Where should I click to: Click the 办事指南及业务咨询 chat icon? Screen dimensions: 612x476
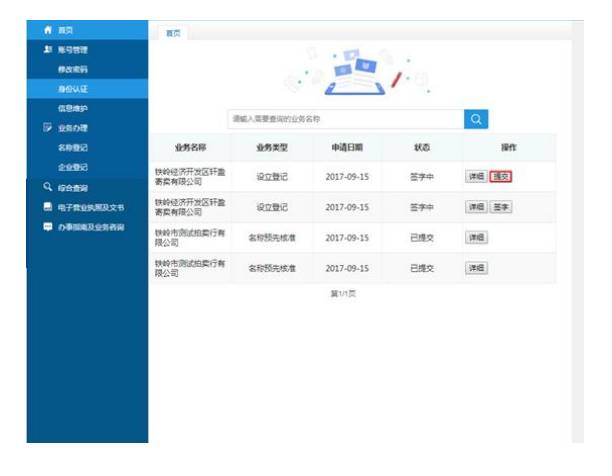click(48, 227)
